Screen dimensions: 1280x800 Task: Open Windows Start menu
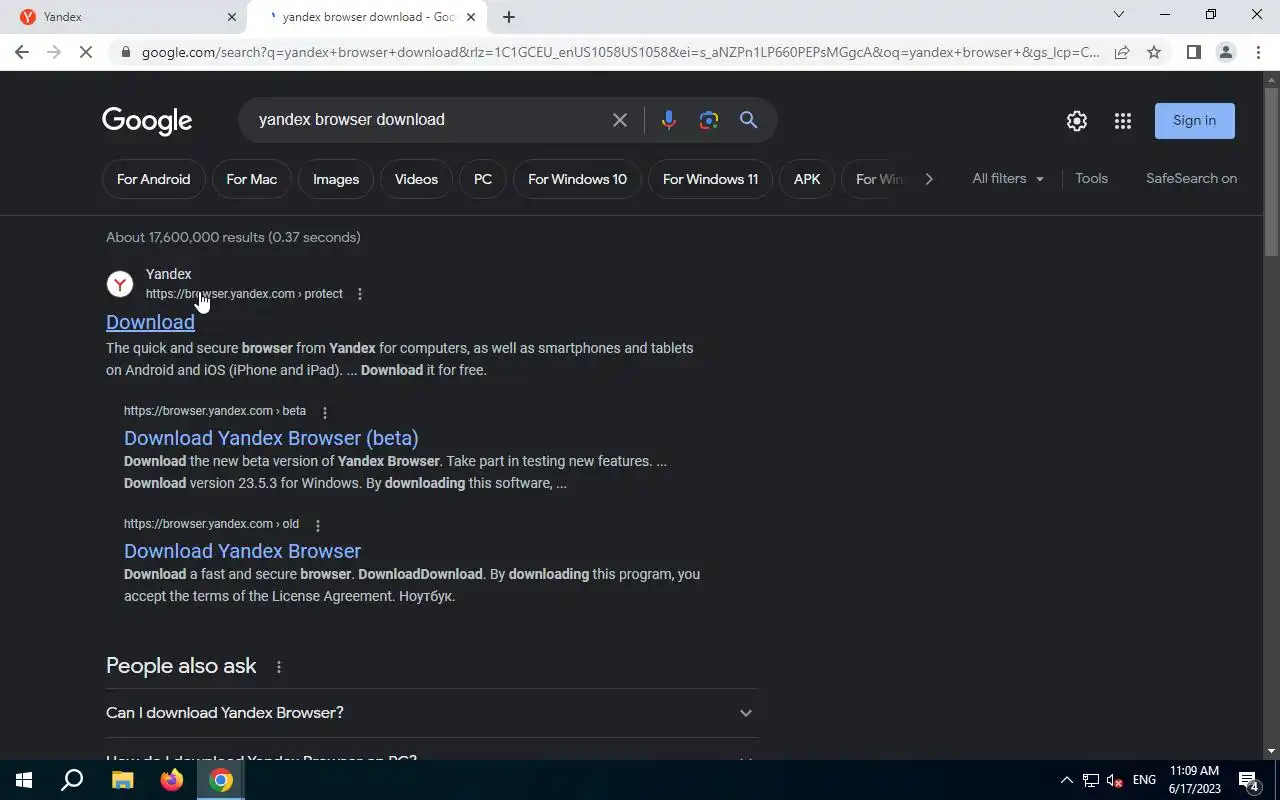click(24, 780)
